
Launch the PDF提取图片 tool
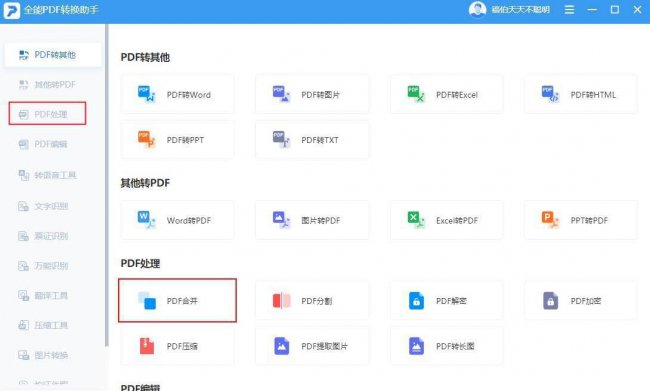coord(312,346)
